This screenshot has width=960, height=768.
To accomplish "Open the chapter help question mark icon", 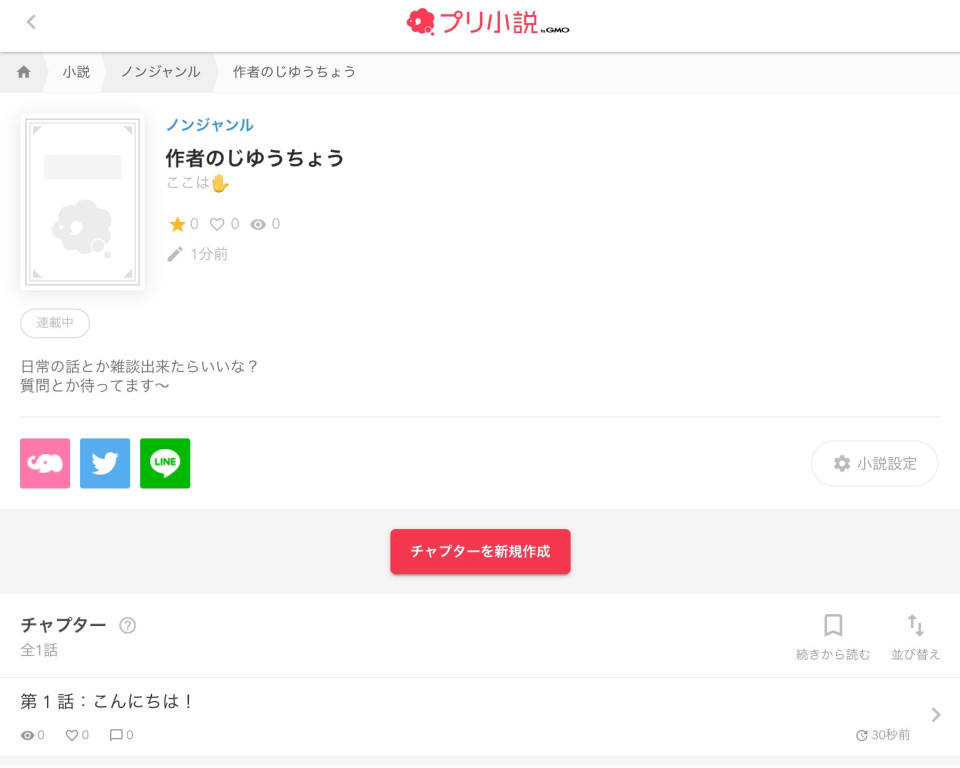I will 127,625.
